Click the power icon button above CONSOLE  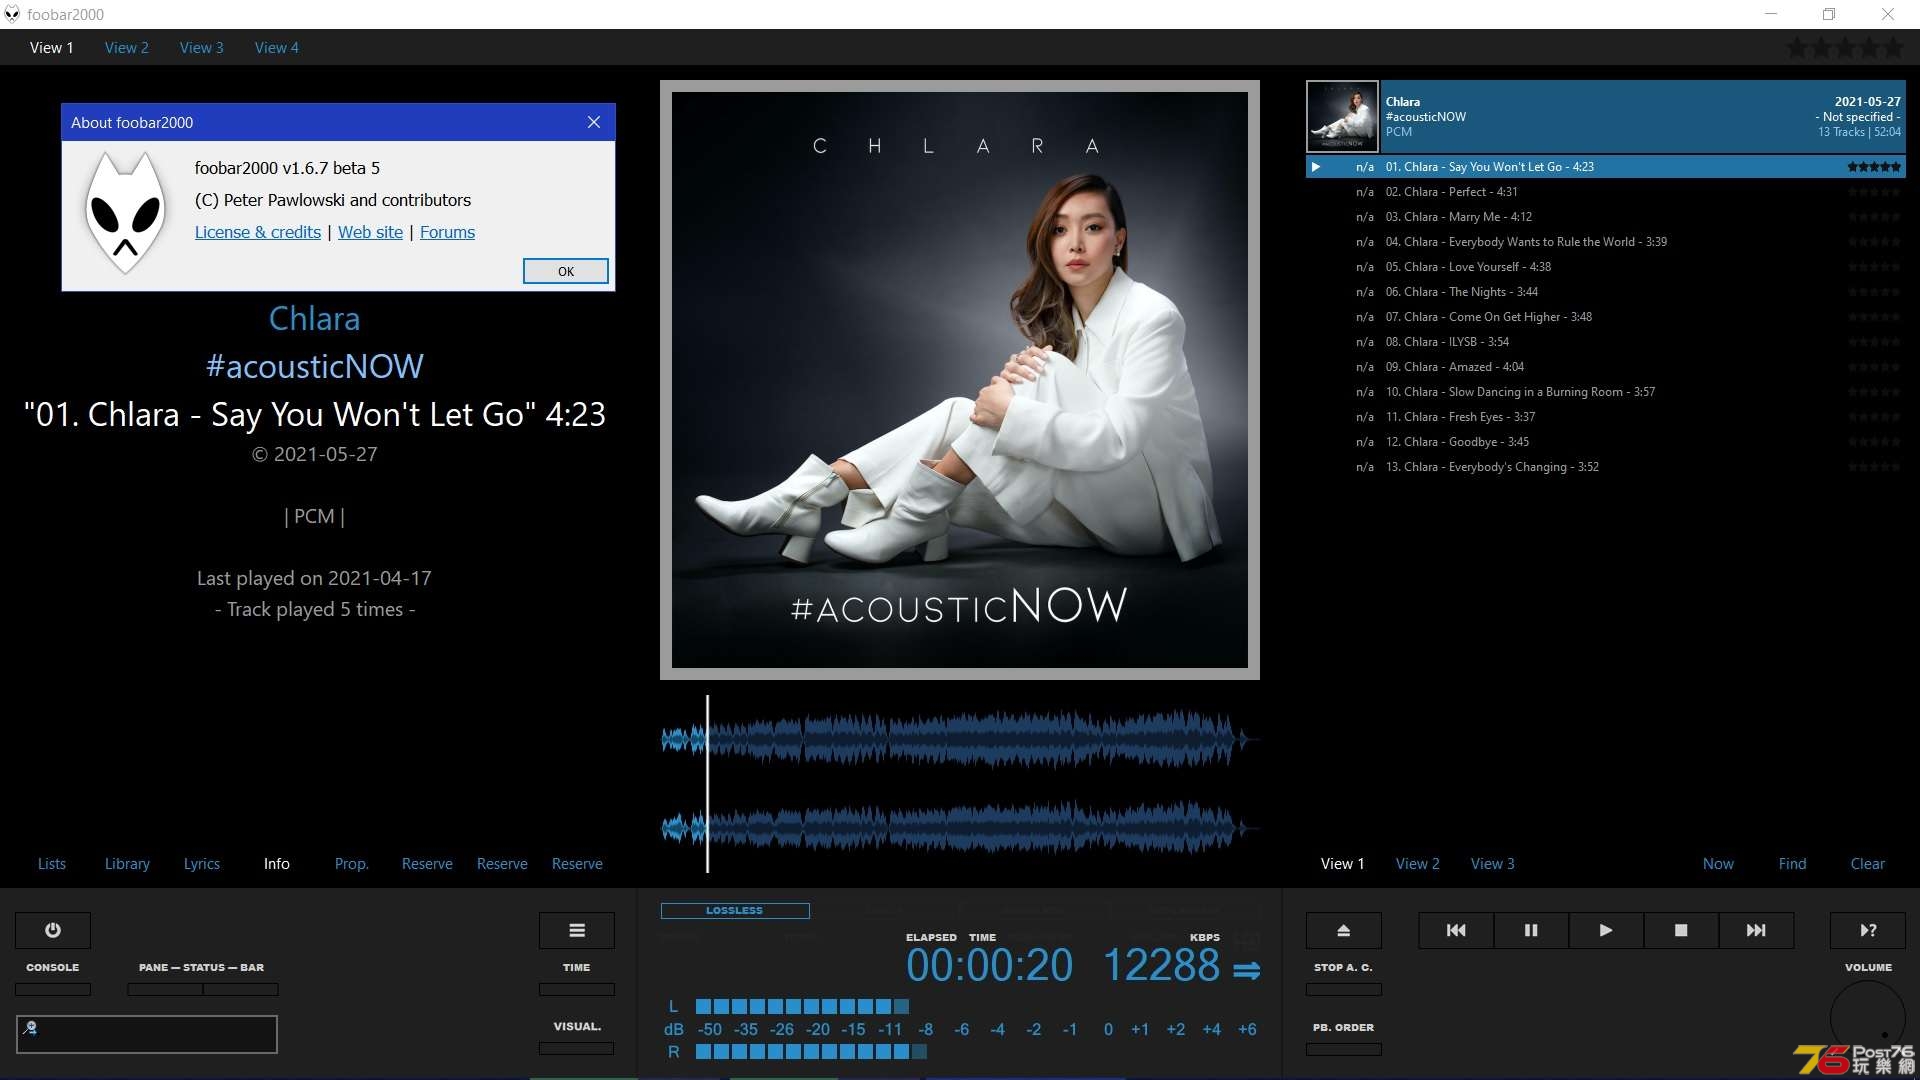53,930
